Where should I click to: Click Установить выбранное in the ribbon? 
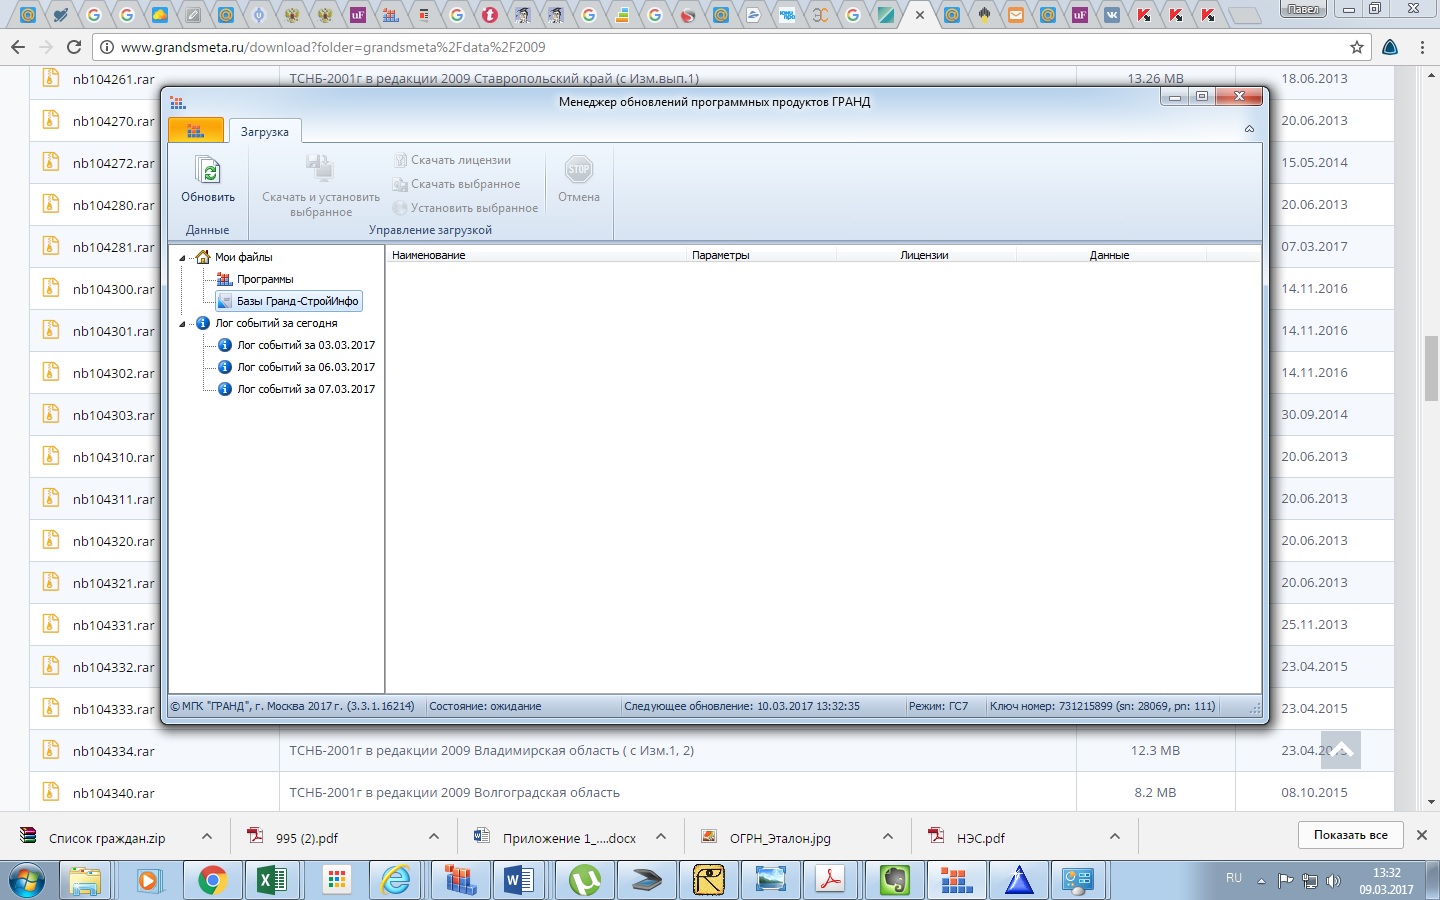point(466,208)
